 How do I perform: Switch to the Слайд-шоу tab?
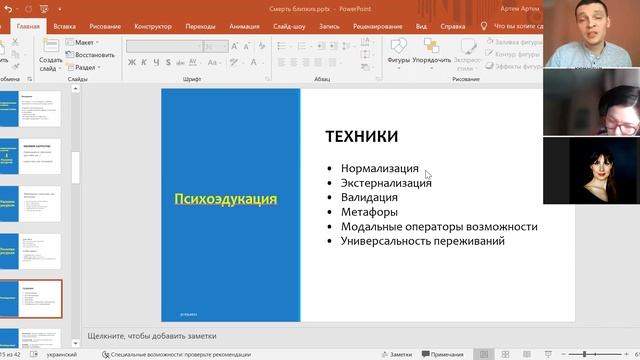coord(289,26)
